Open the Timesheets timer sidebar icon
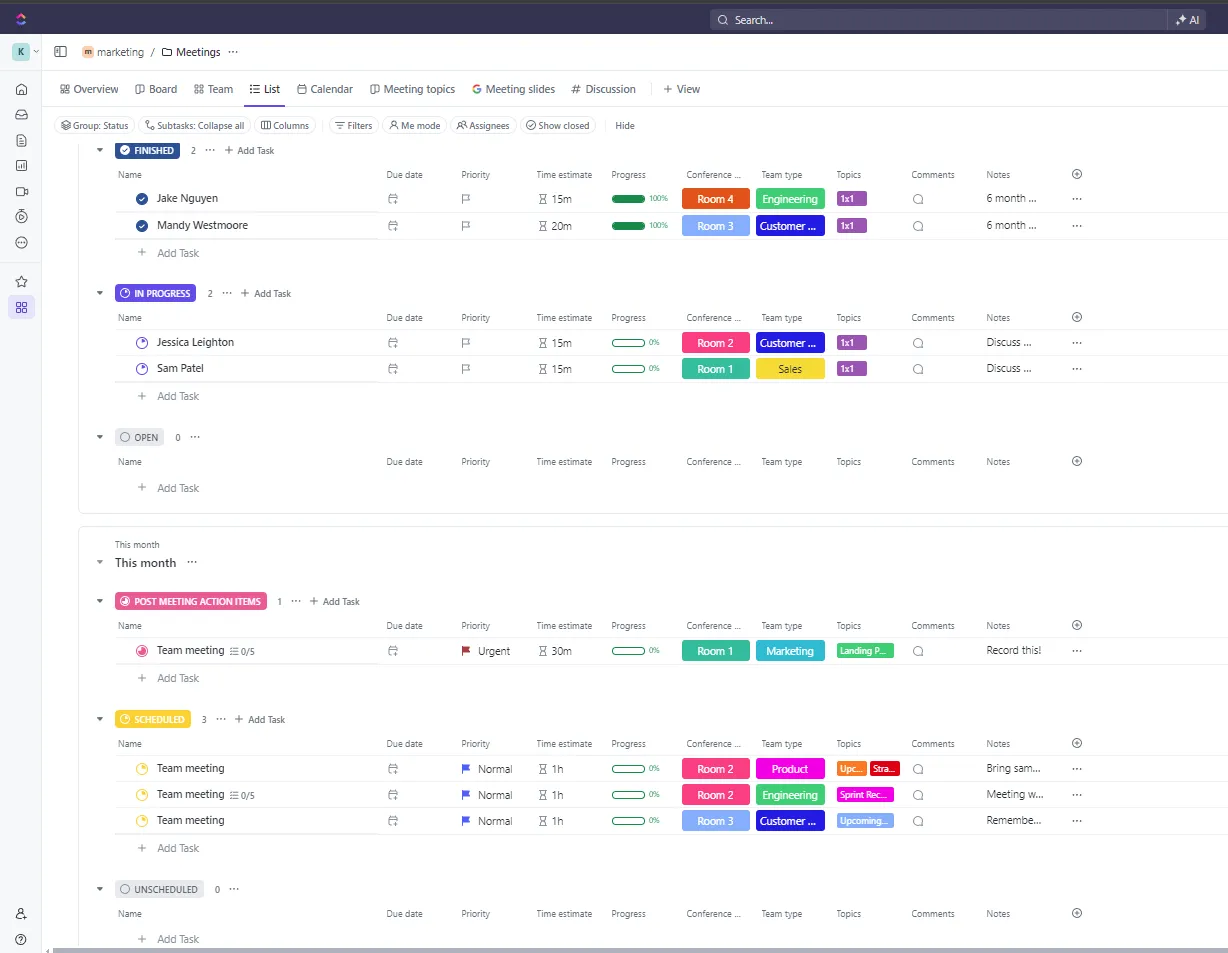Image resolution: width=1228 pixels, height=953 pixels. click(21, 216)
